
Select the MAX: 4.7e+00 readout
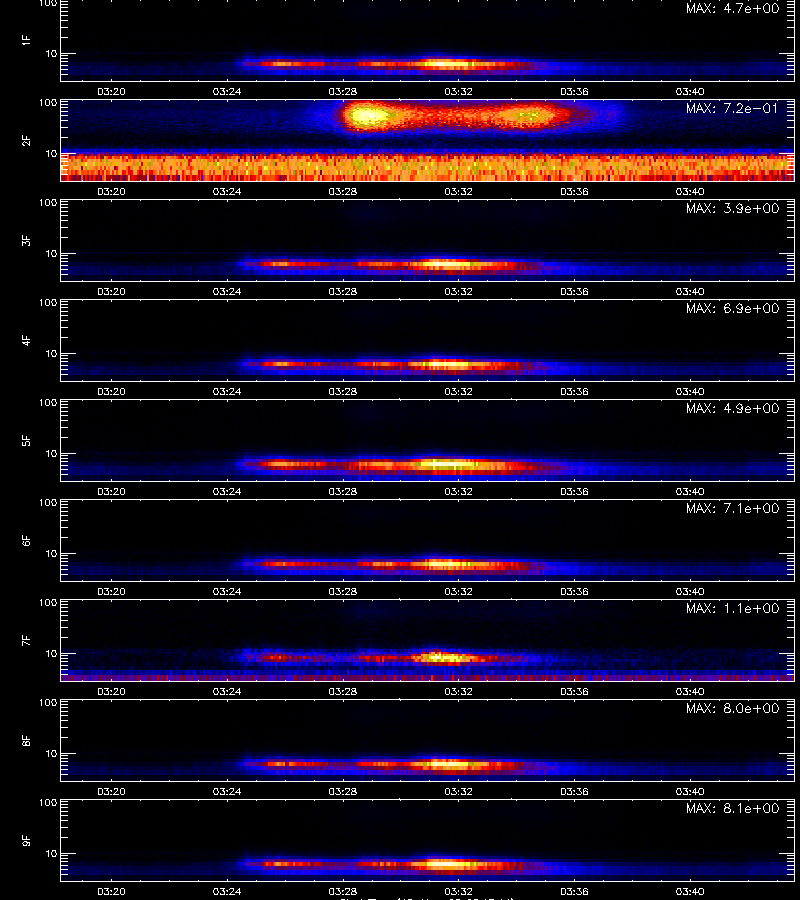[733, 9]
